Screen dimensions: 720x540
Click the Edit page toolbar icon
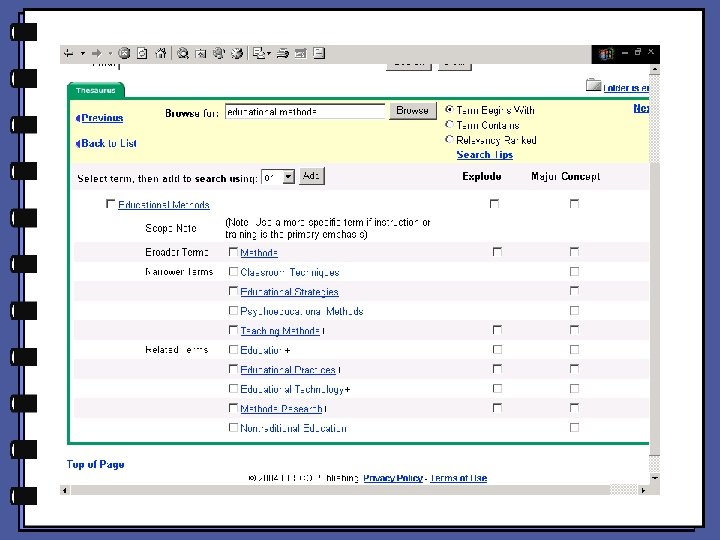301,53
